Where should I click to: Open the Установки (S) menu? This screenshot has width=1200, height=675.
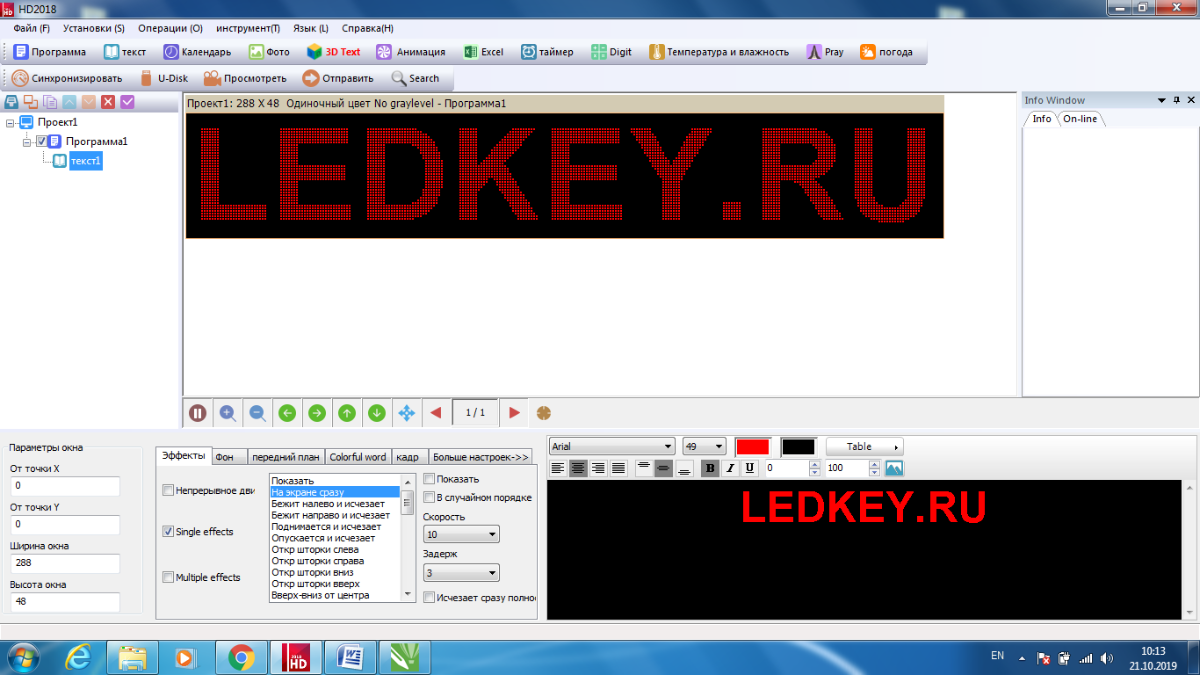[93, 29]
